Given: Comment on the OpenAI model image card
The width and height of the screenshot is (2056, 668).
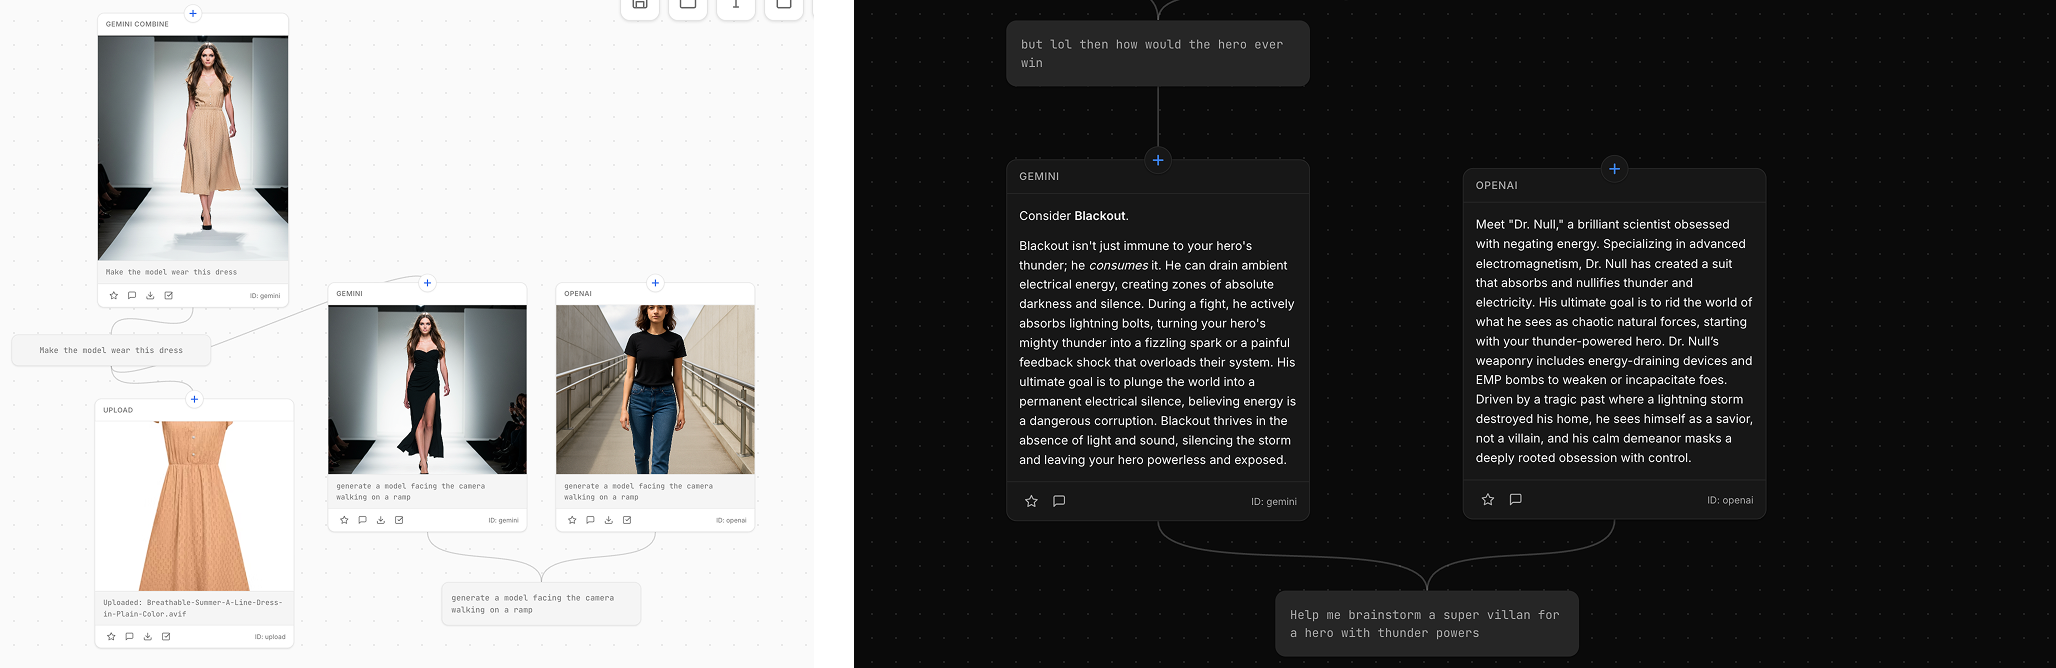Looking at the screenshot, I should click(x=590, y=520).
